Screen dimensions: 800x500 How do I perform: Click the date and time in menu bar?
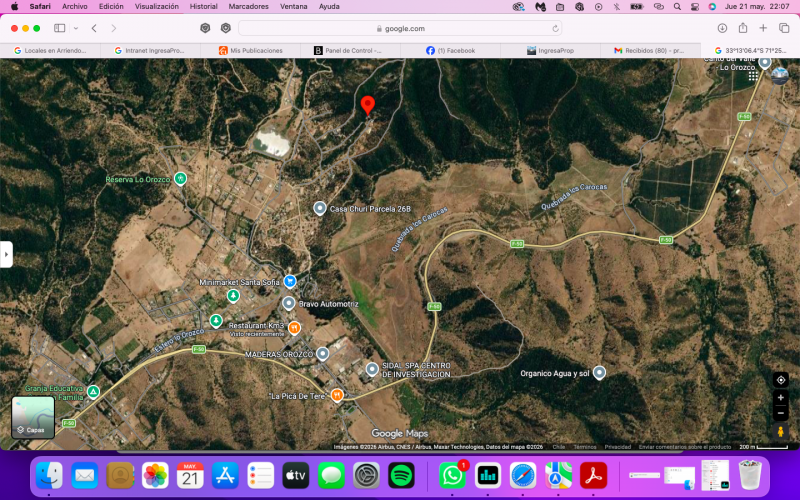(x=757, y=7)
